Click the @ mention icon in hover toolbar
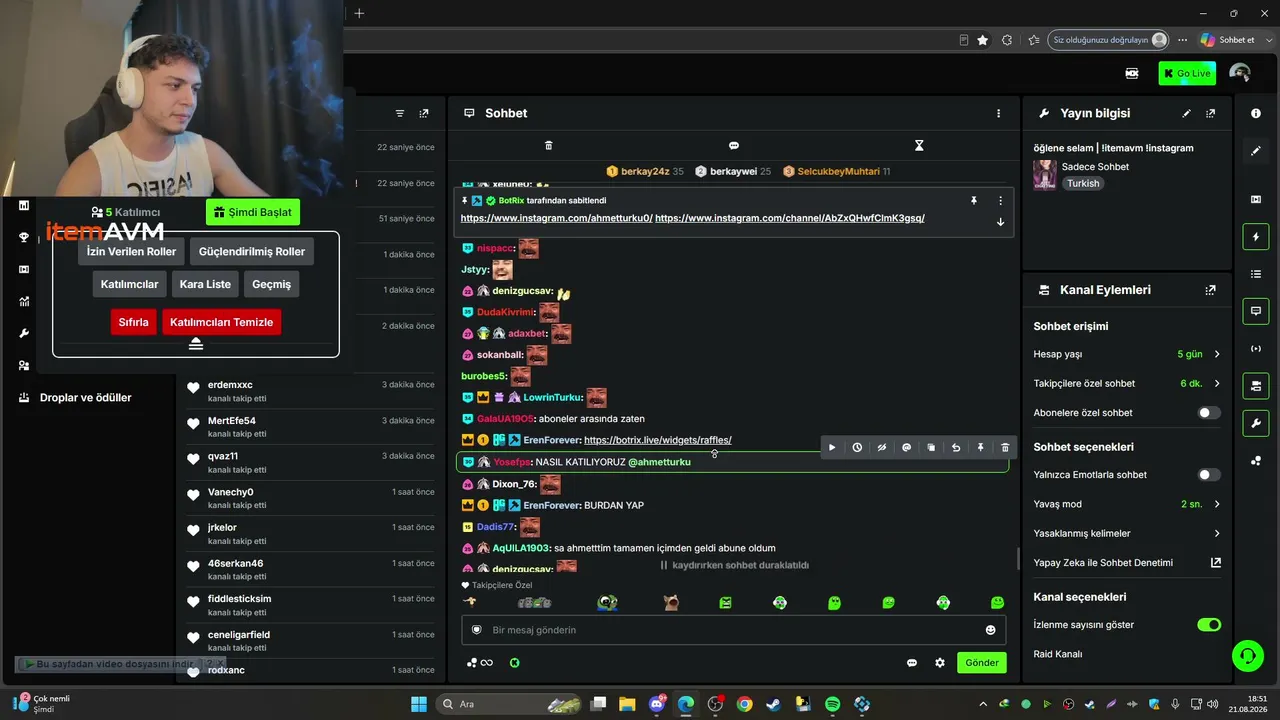The width and height of the screenshot is (1280, 720). click(907, 448)
